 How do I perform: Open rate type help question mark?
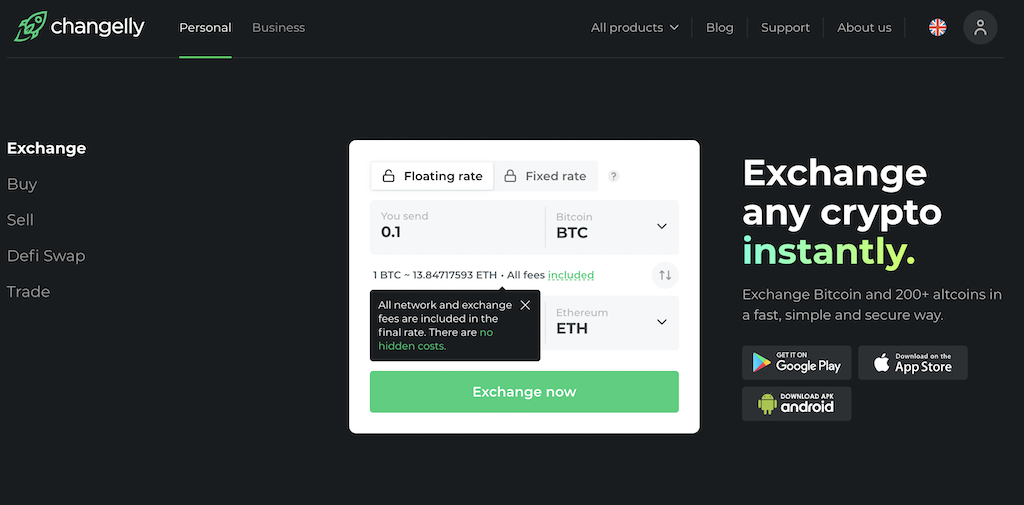[613, 176]
